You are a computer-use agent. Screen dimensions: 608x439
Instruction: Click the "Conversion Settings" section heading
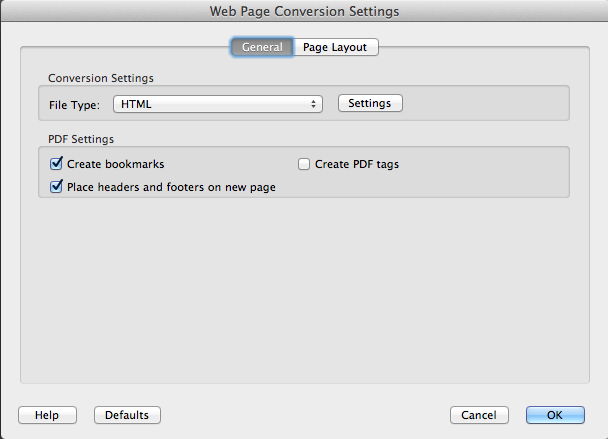pos(101,77)
